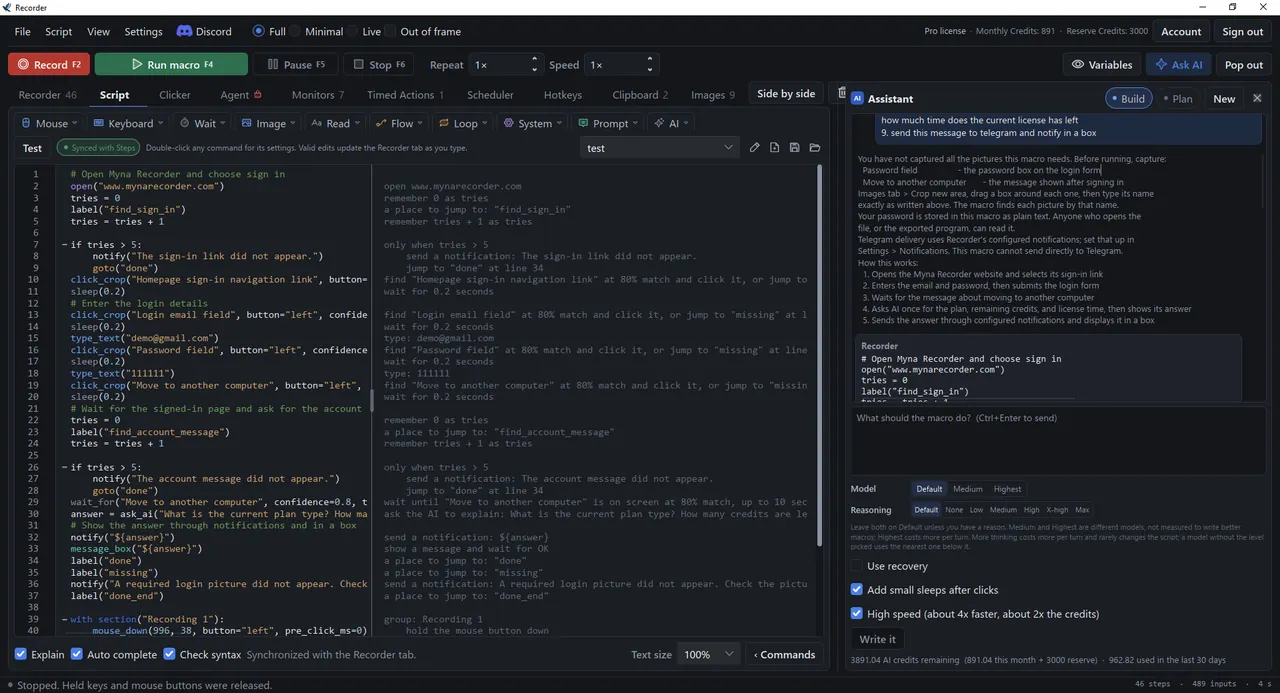This screenshot has width=1280, height=693.
Task: Select the Live view radio button
Action: (364, 31)
